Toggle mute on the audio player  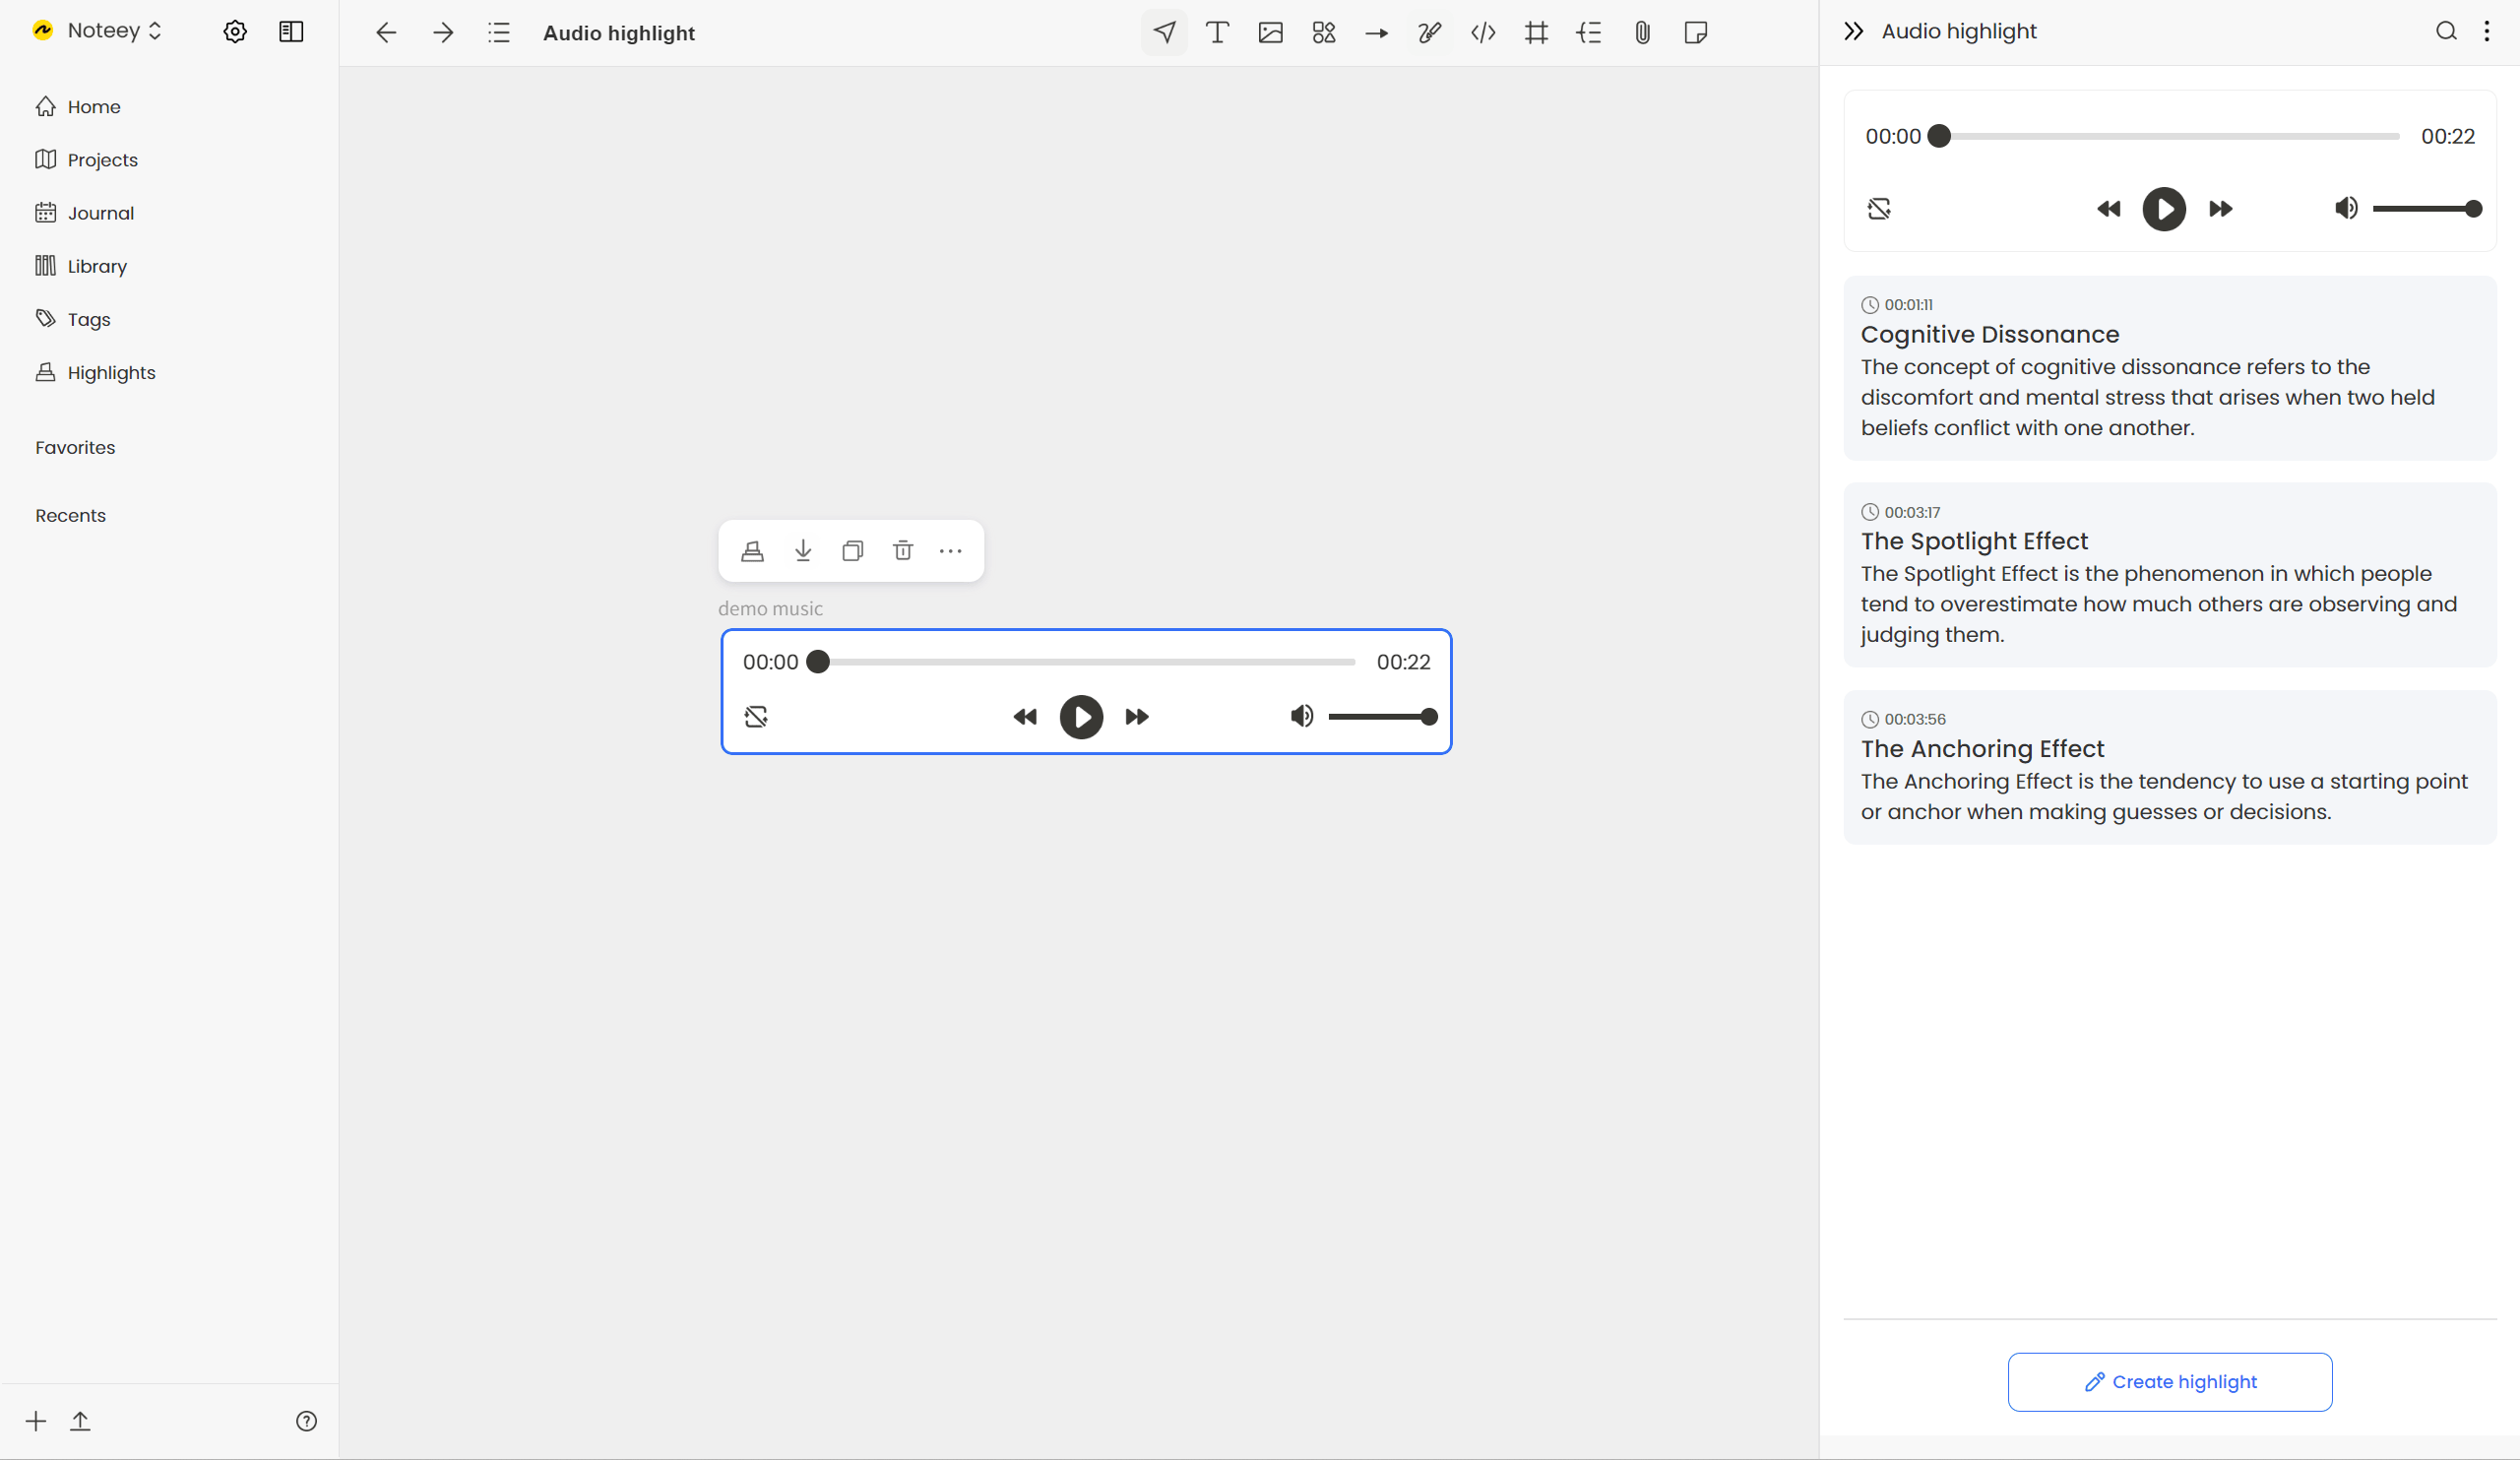1301,716
